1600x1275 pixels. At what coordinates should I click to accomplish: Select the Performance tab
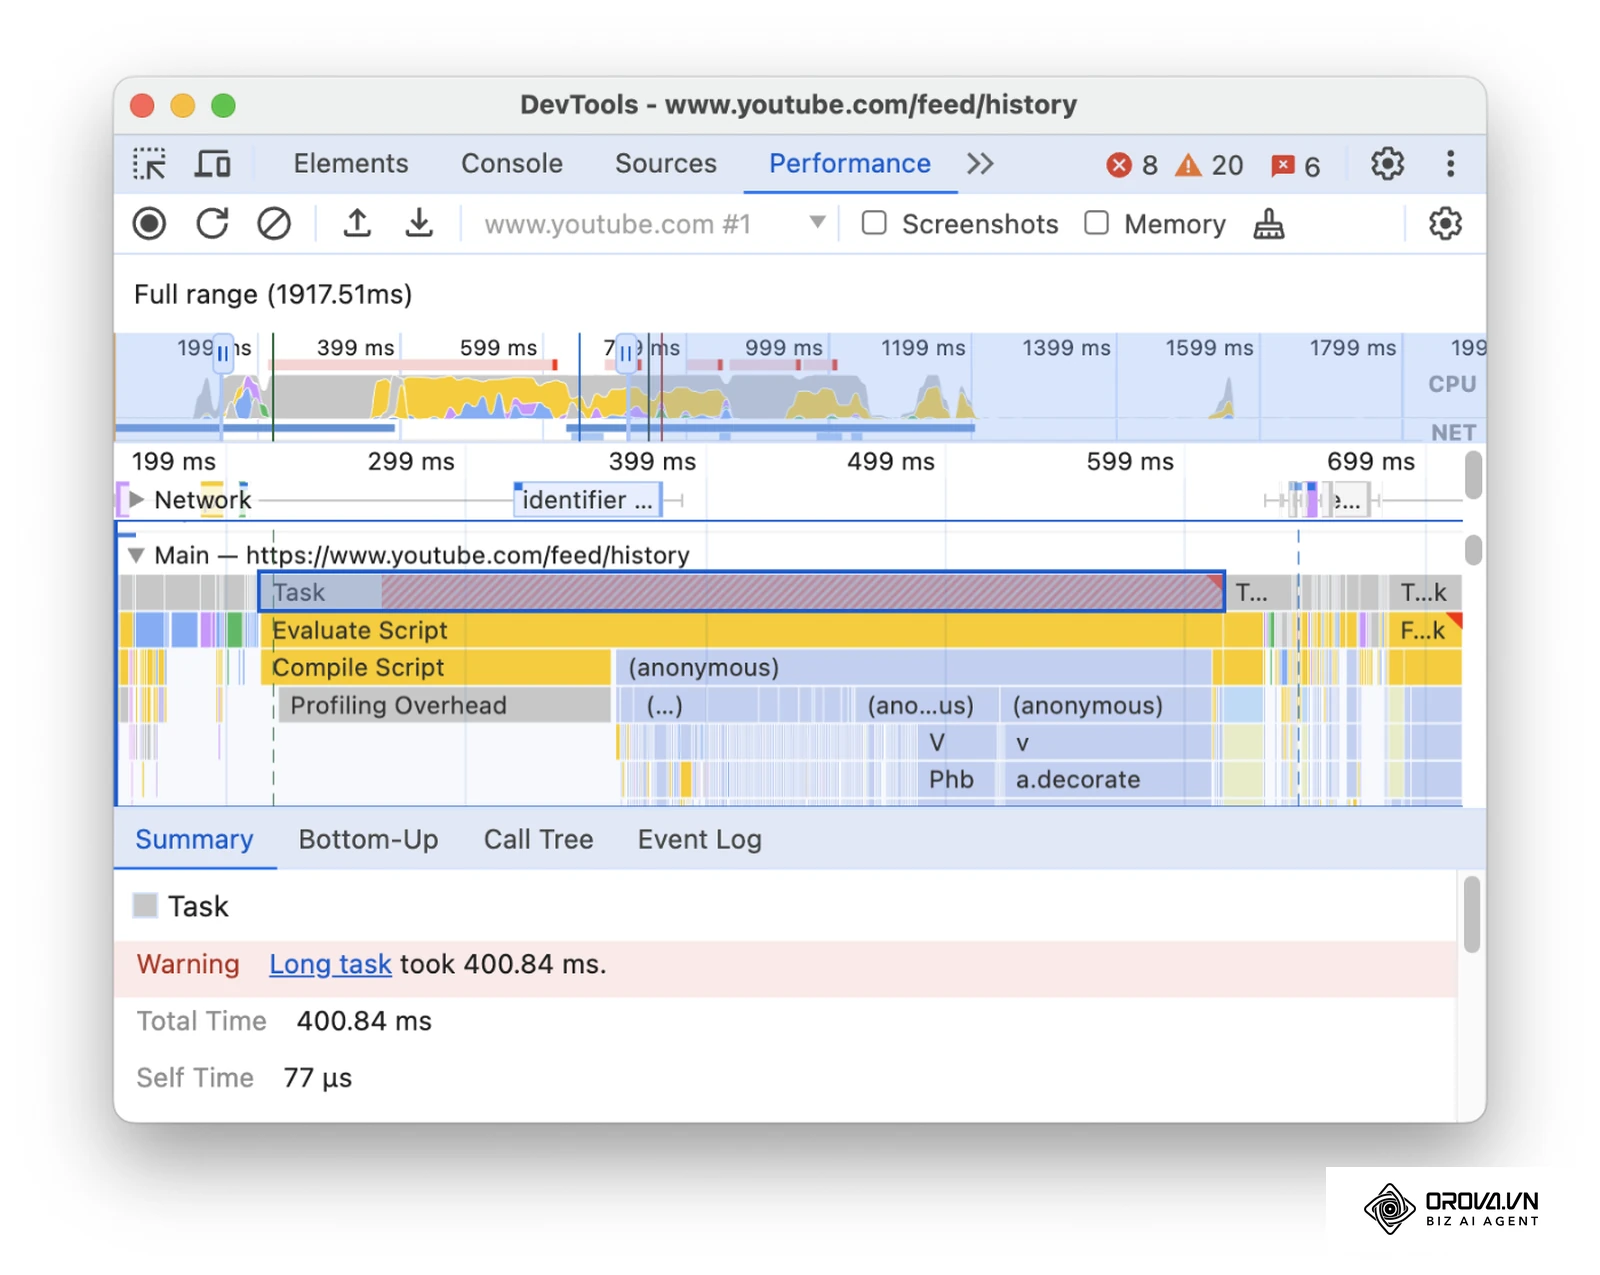[850, 164]
